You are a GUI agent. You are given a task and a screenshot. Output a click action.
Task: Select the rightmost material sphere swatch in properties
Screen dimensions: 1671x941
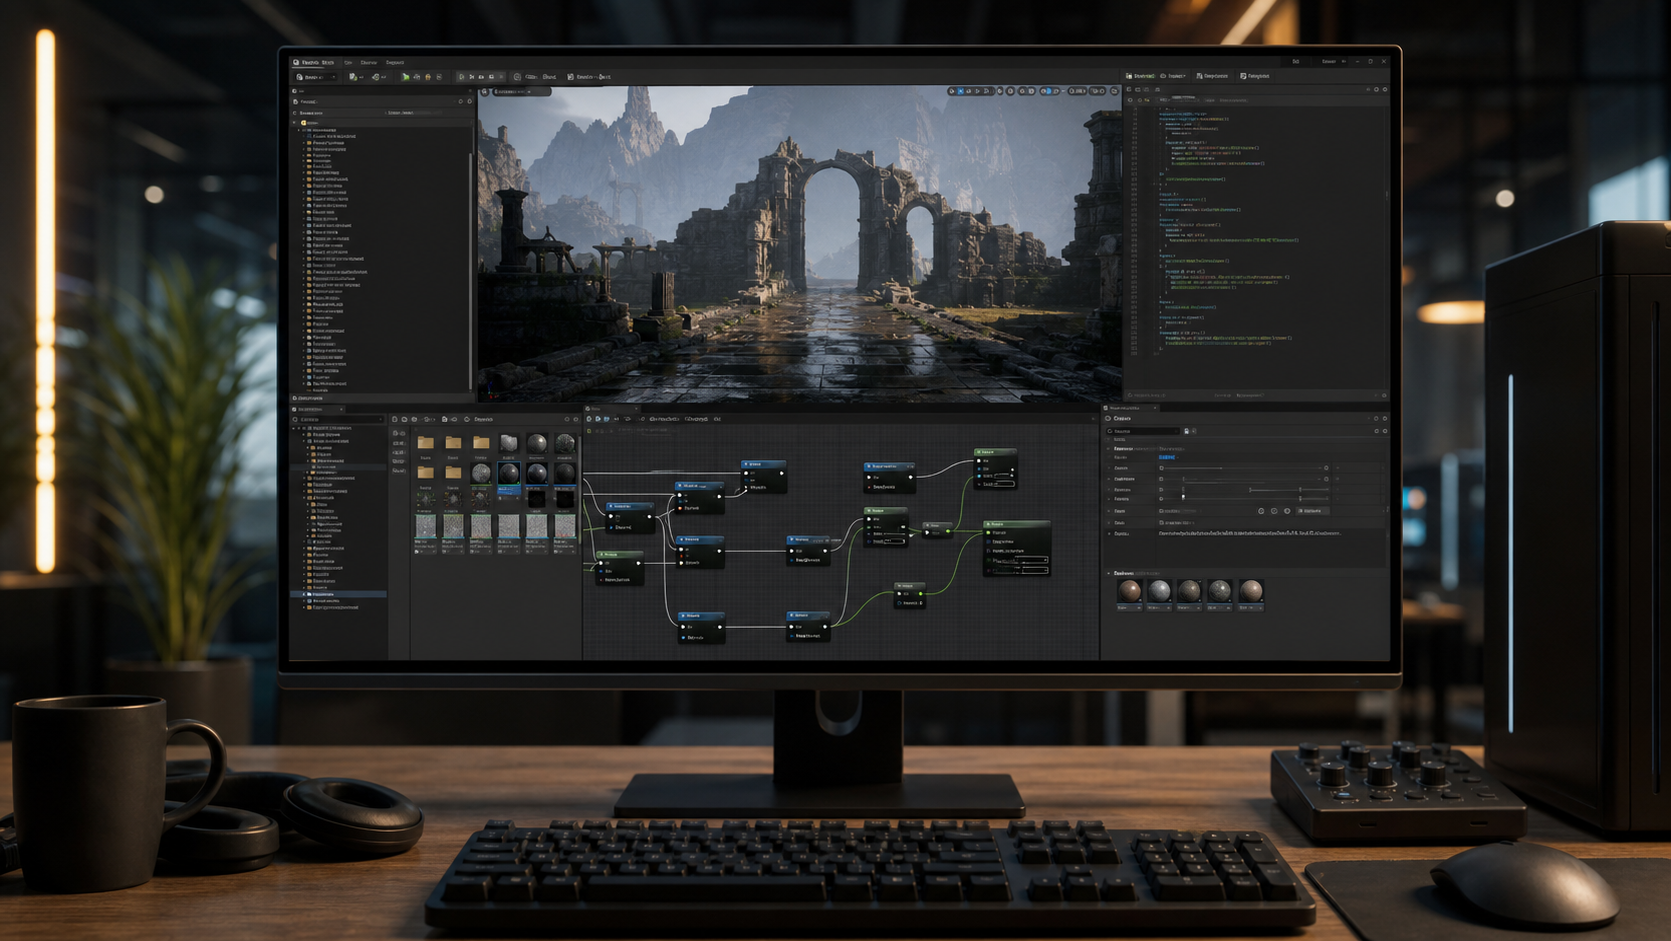(1251, 590)
